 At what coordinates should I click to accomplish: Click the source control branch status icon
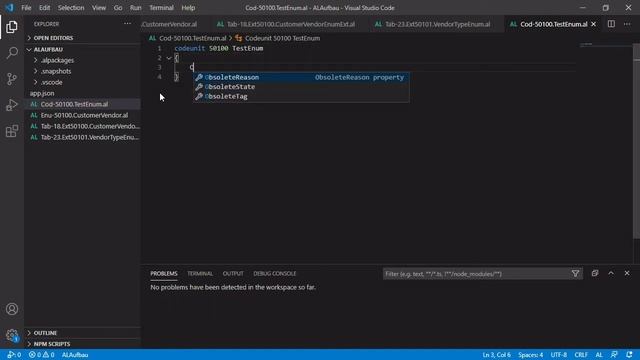pyautogui.click(x=14, y=355)
